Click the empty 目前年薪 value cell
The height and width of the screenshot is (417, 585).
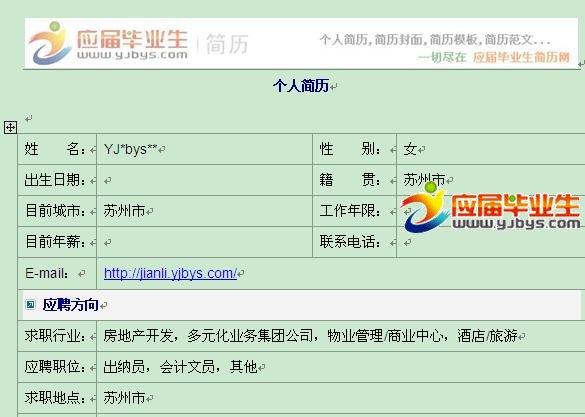204,242
